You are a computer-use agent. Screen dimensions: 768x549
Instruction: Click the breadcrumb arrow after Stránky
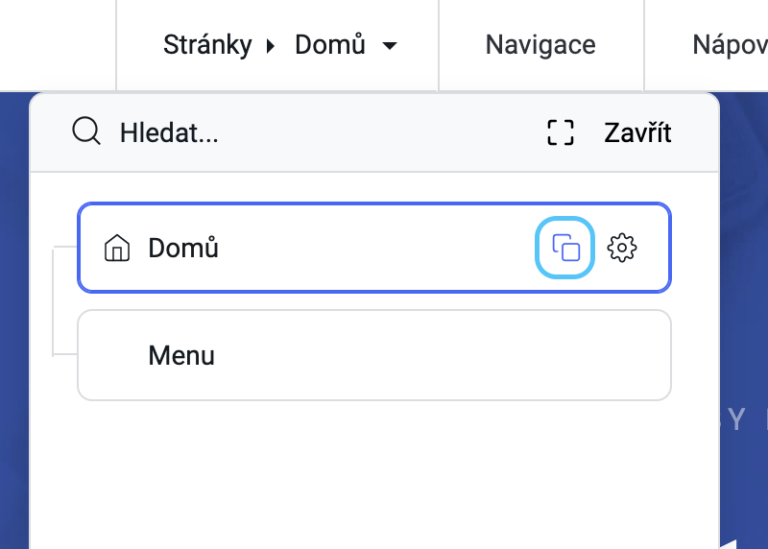point(270,46)
